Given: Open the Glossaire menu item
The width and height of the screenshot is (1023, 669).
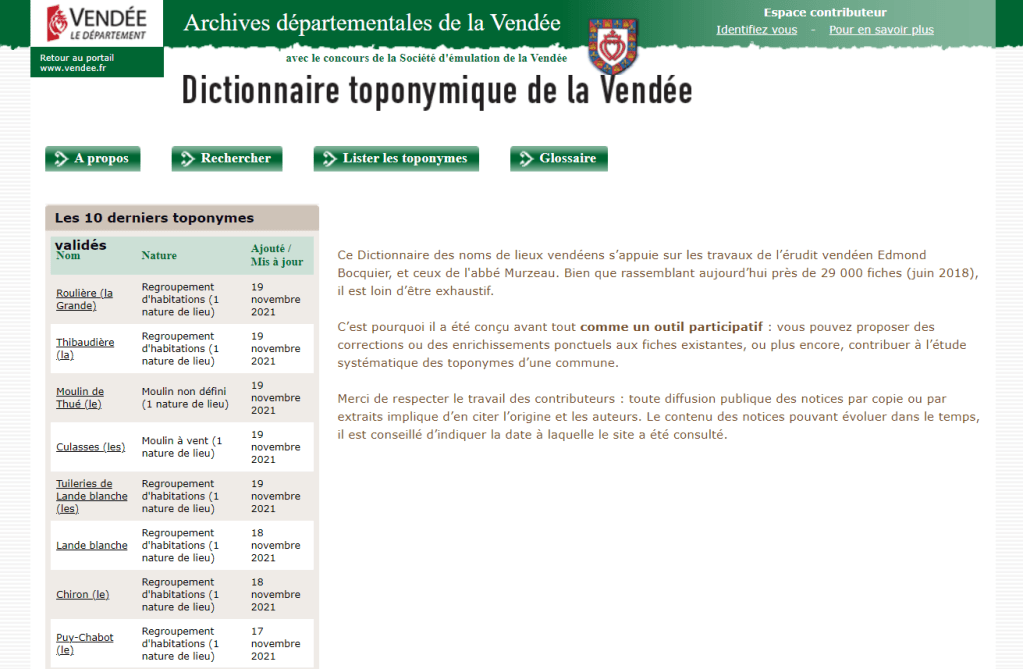Looking at the screenshot, I should [567, 159].
